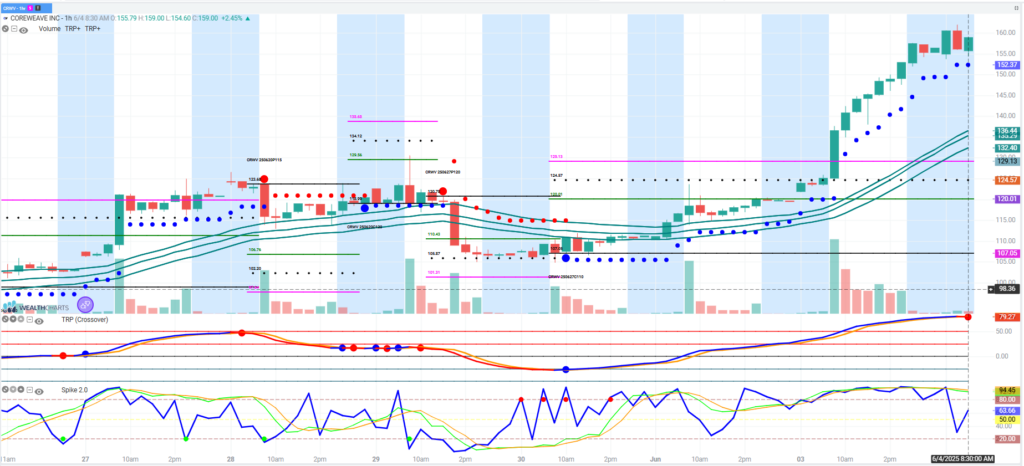Collapse the Spike 2.0 panel
This screenshot has width=1024, height=466.
click(29, 390)
